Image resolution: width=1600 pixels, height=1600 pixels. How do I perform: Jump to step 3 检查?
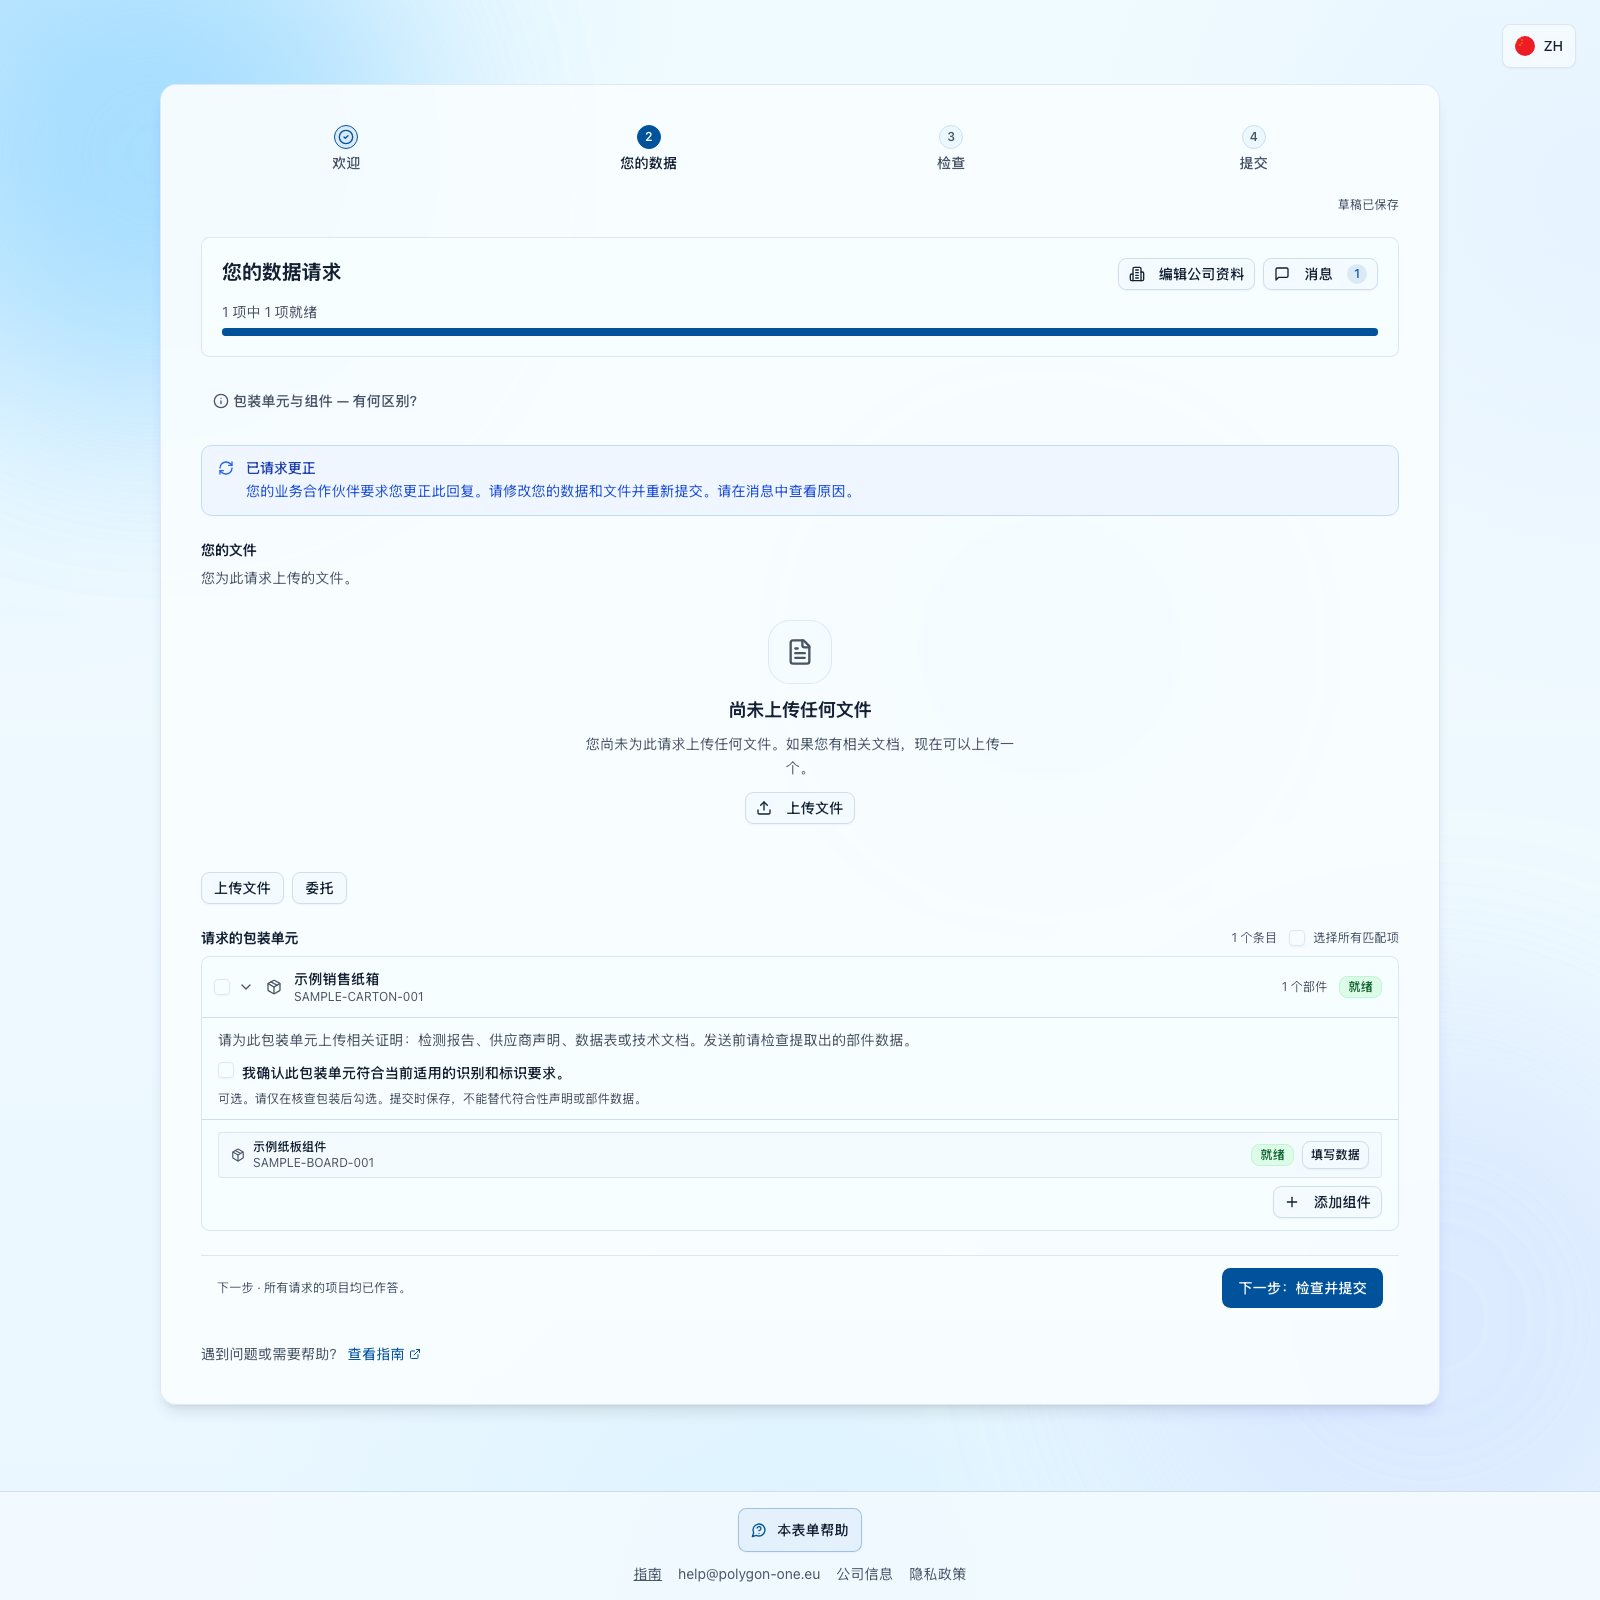pyautogui.click(x=951, y=148)
